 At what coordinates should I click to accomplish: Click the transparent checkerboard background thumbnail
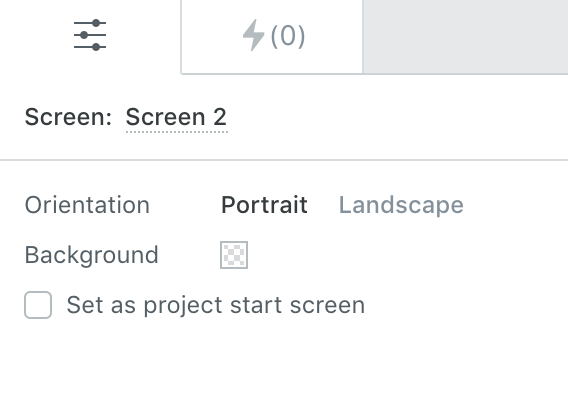pos(234,255)
